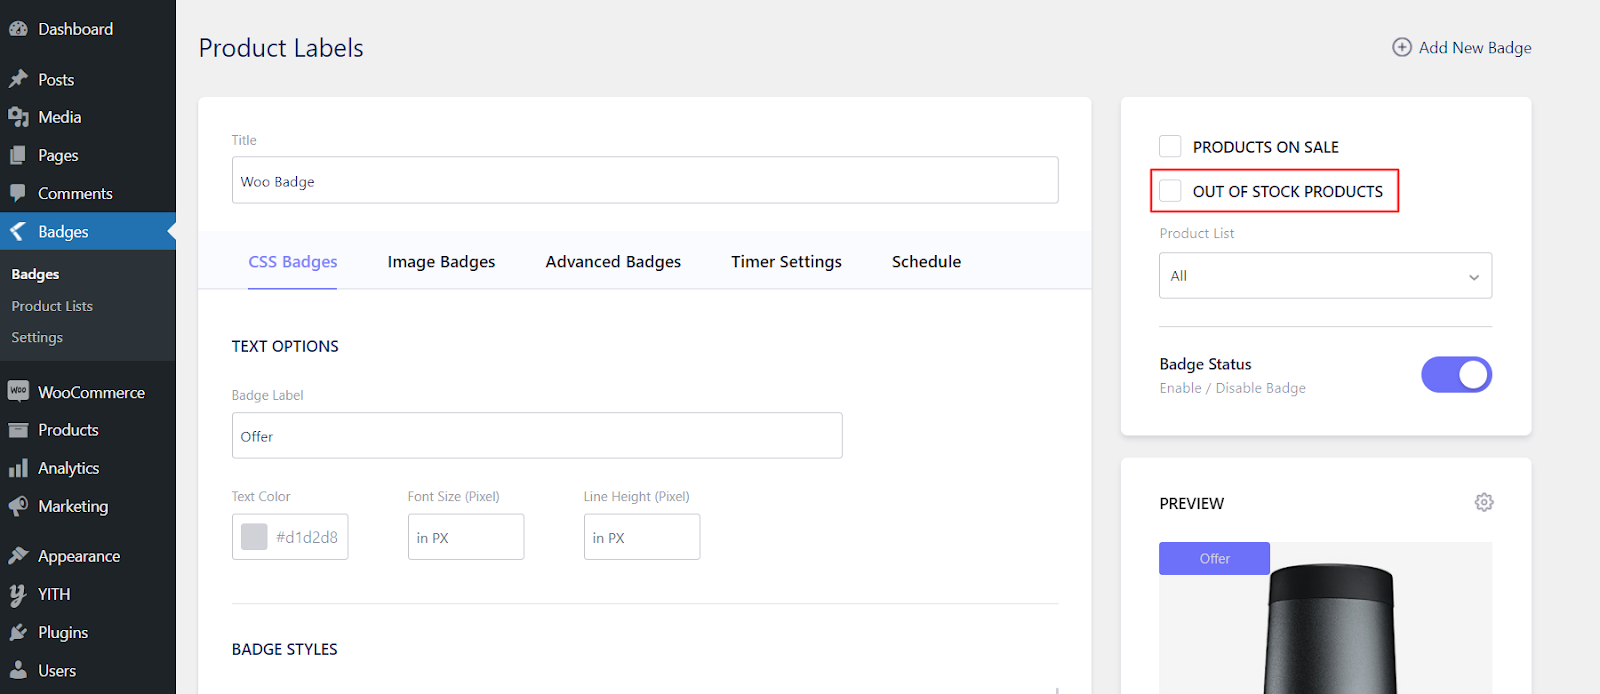Open the Product List dropdown
This screenshot has width=1600, height=694.
(1325, 275)
